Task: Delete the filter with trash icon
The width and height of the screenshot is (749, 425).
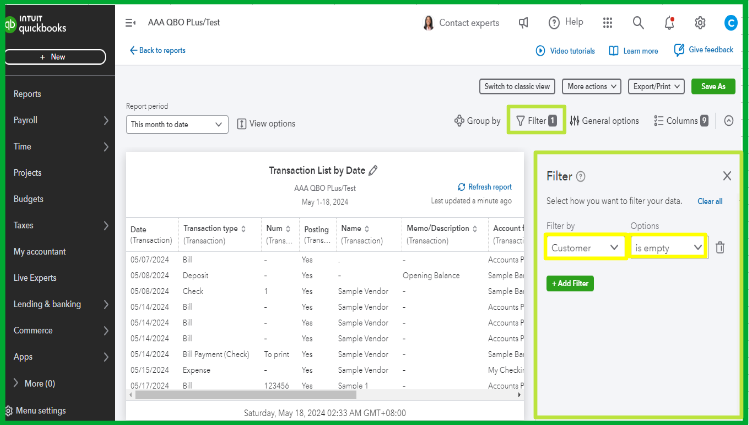Action: point(720,247)
